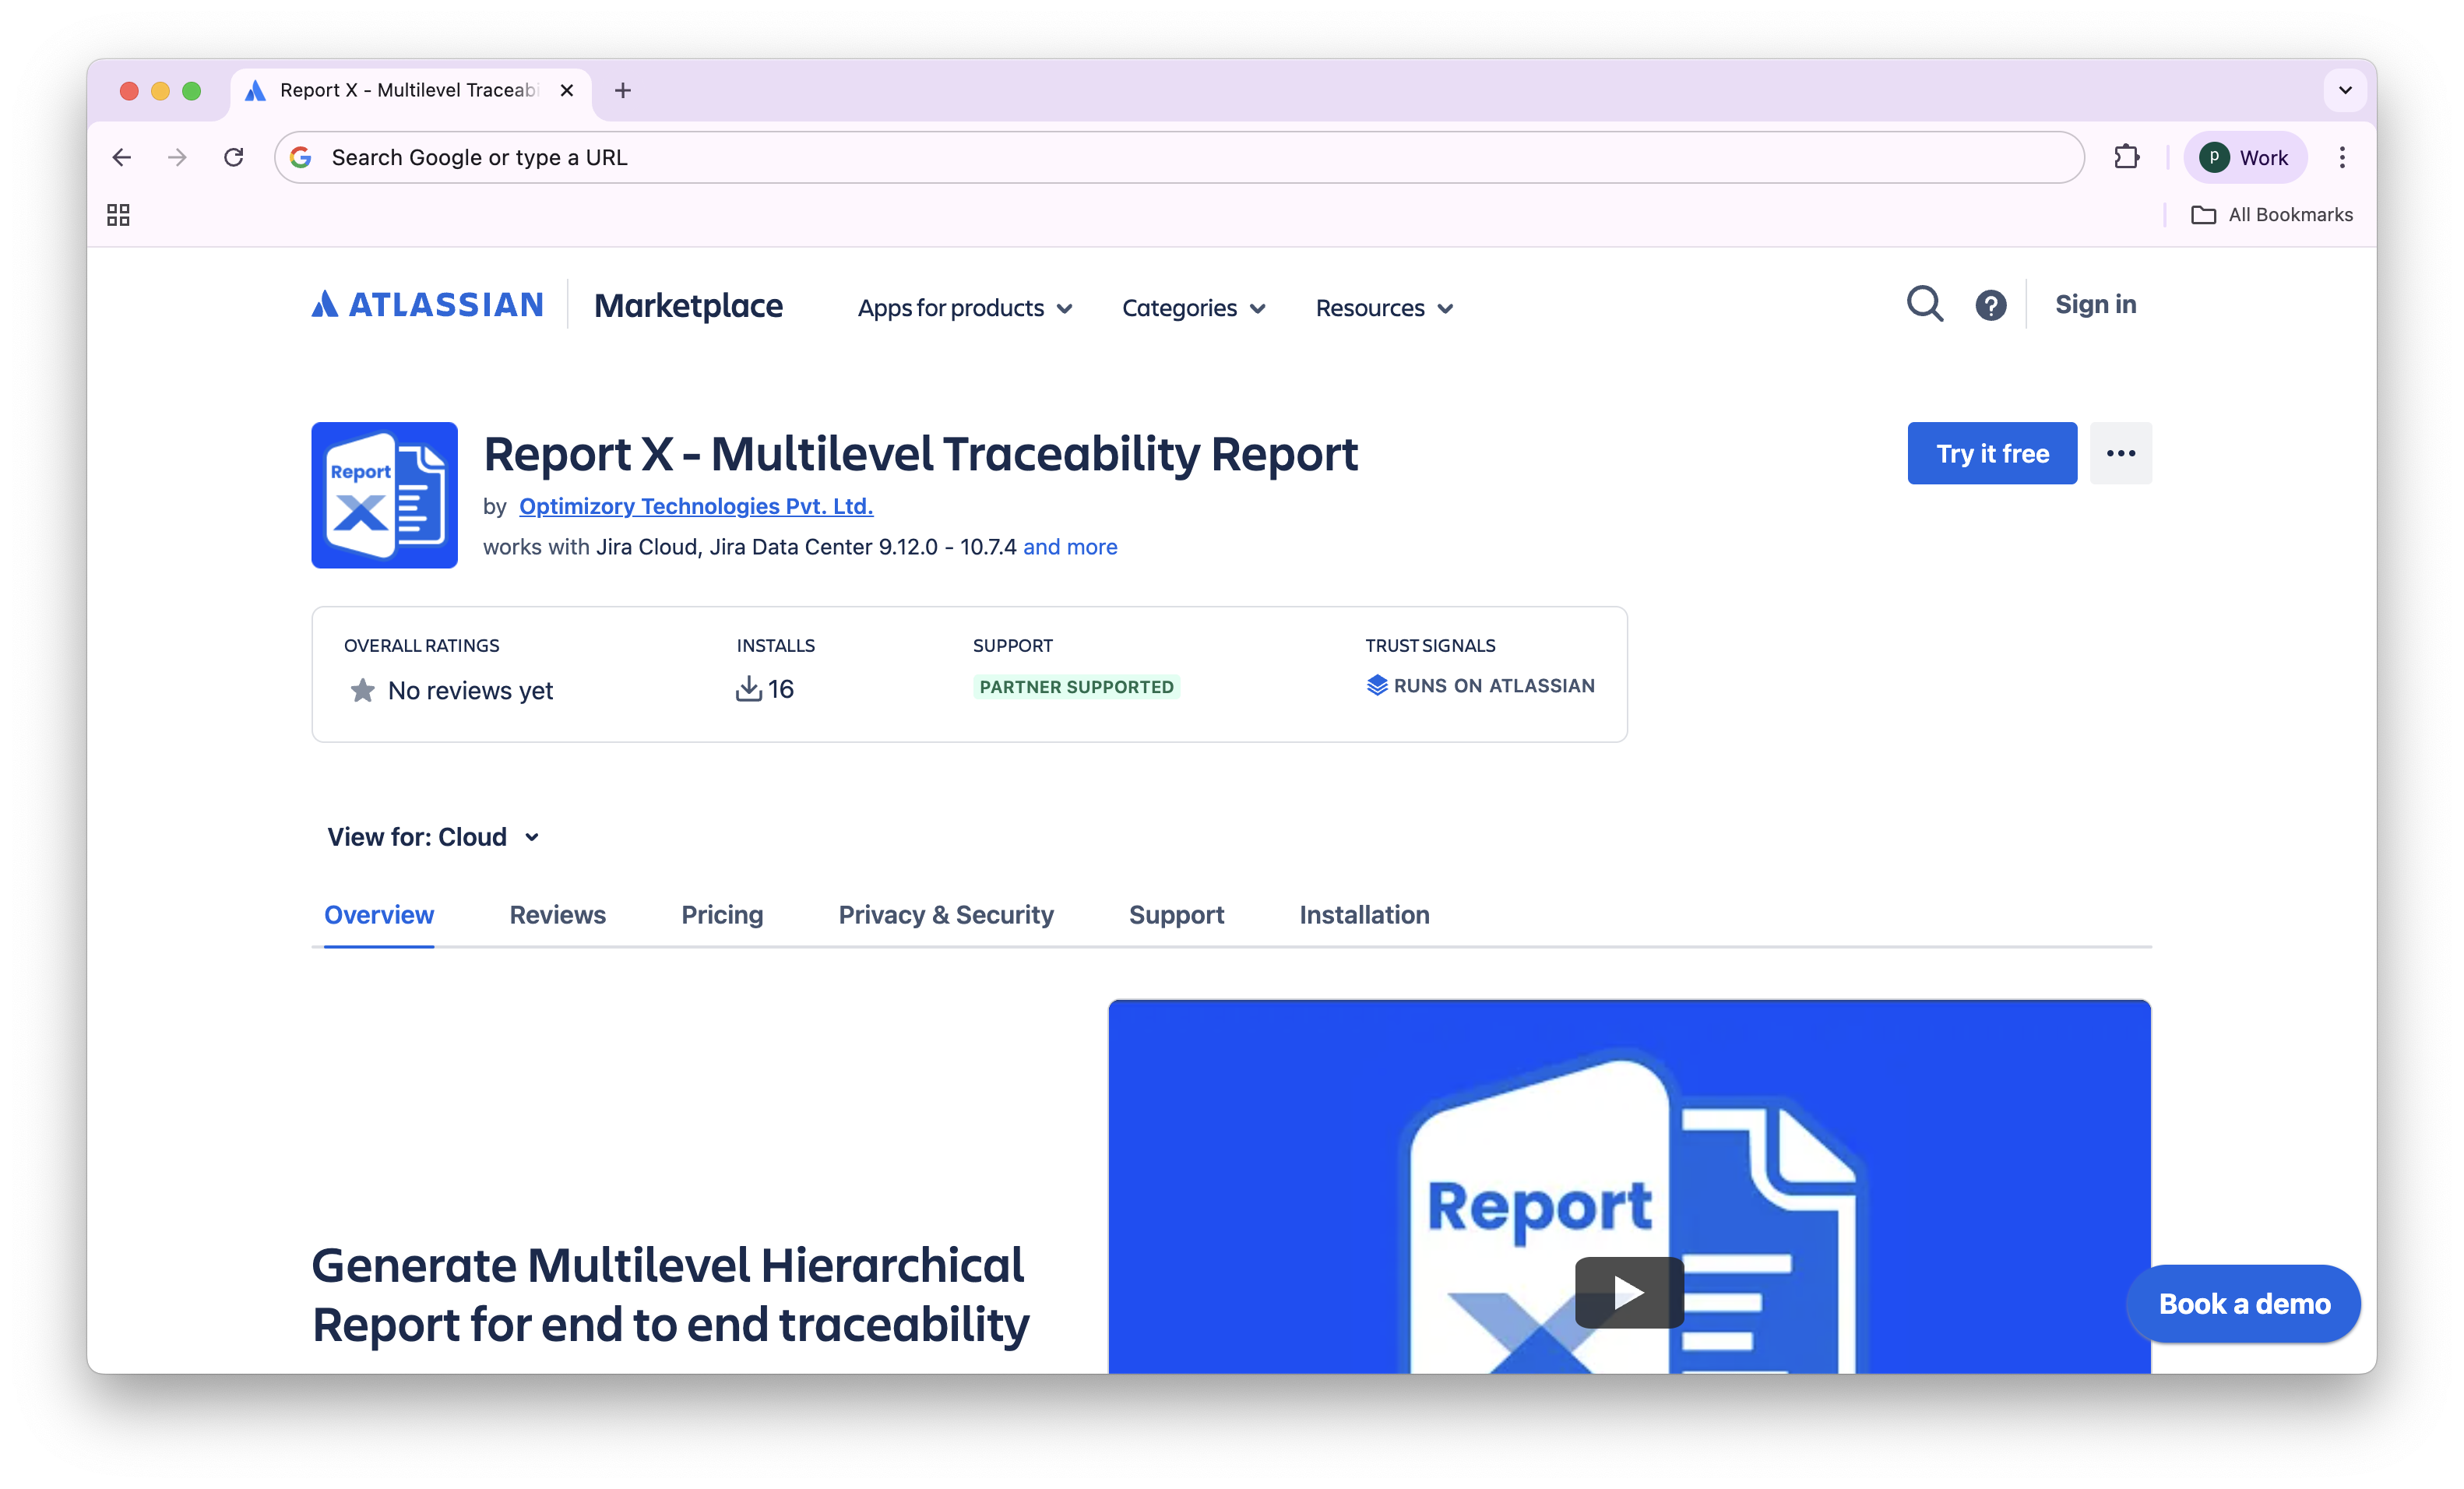Click the Atlassian logo in header
2464x1489 pixels.
(x=427, y=304)
